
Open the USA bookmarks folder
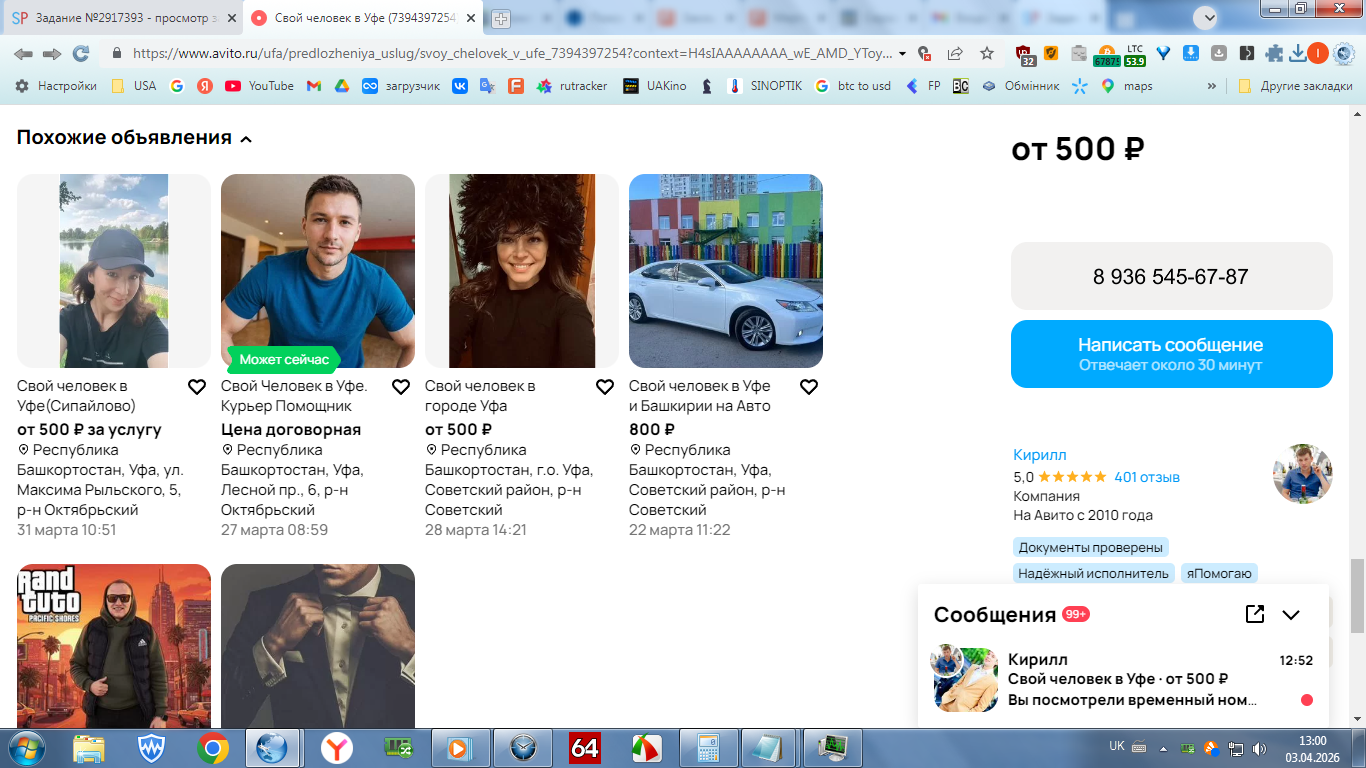(x=133, y=86)
